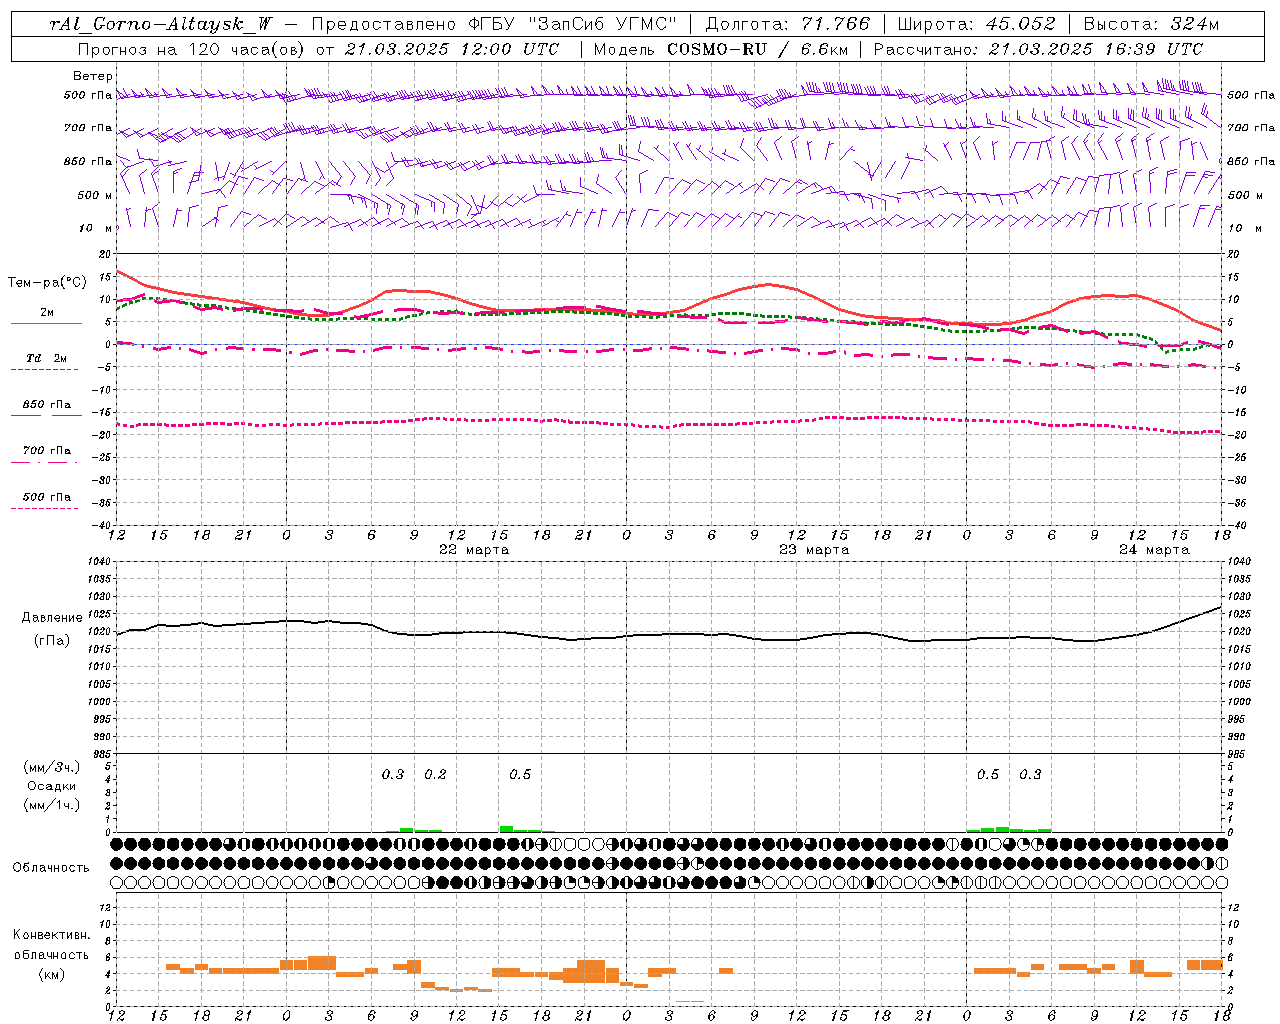This screenshot has height=1024, width=1280.
Task: Click the 22 марта date label
Action: 474,549
